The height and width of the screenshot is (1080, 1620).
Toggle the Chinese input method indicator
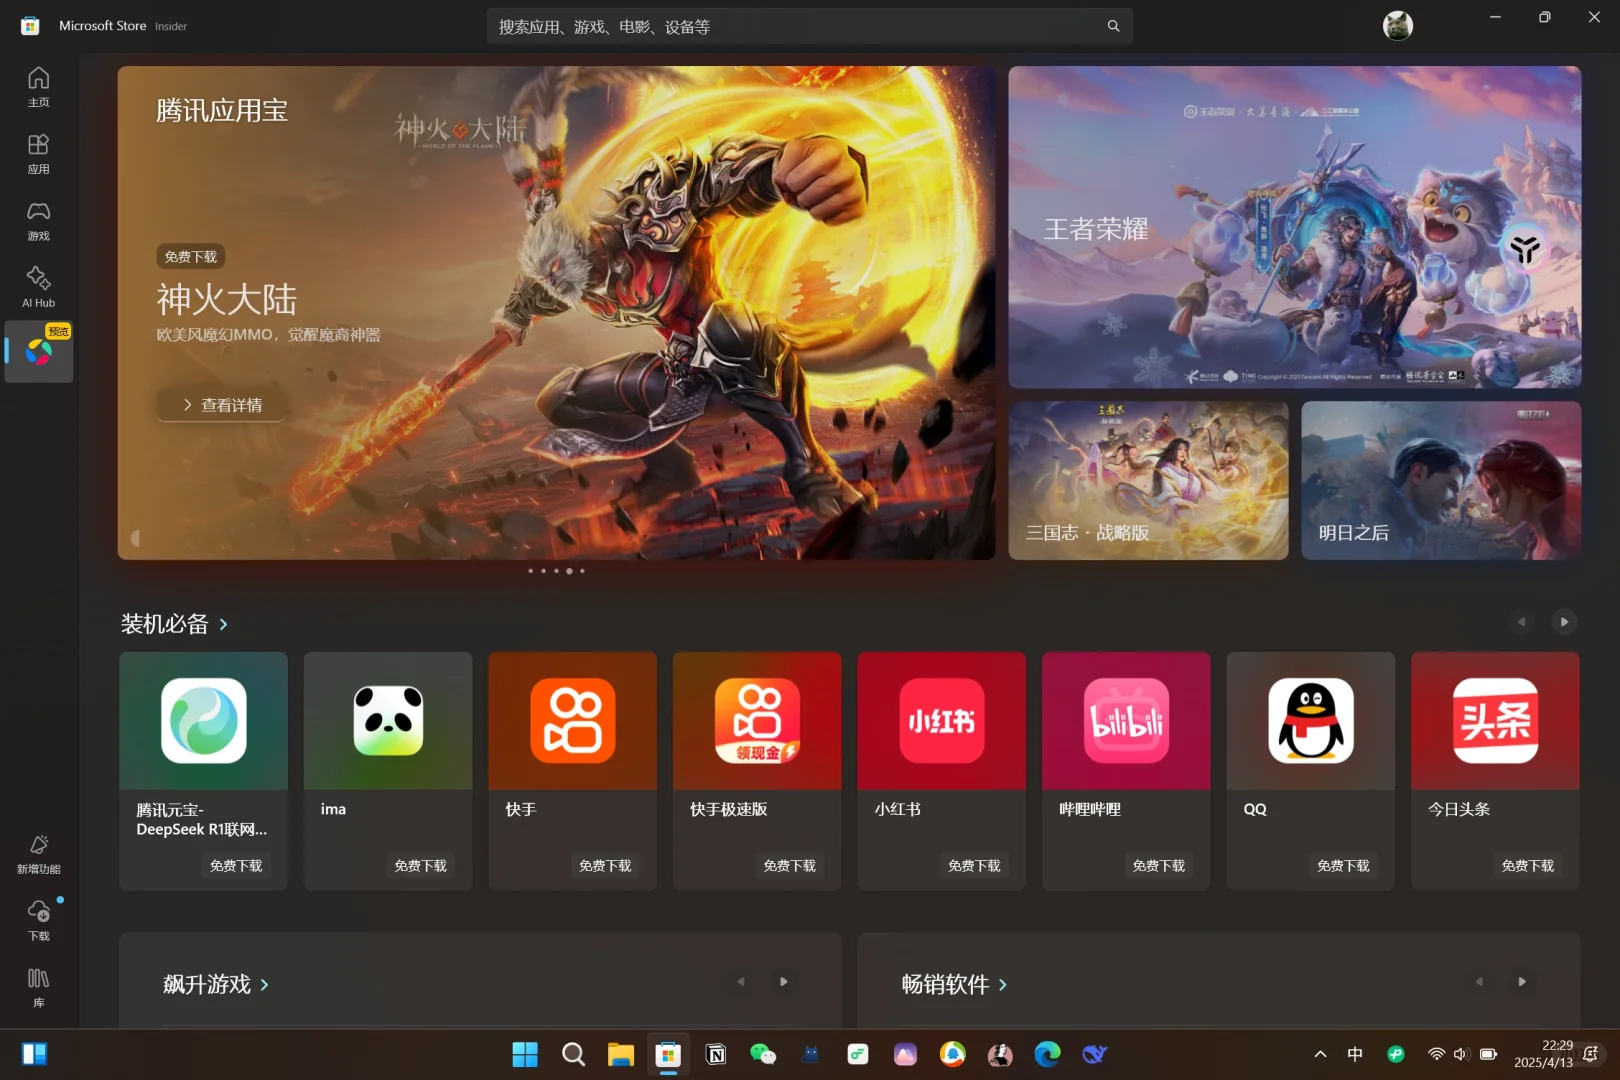click(x=1355, y=1054)
